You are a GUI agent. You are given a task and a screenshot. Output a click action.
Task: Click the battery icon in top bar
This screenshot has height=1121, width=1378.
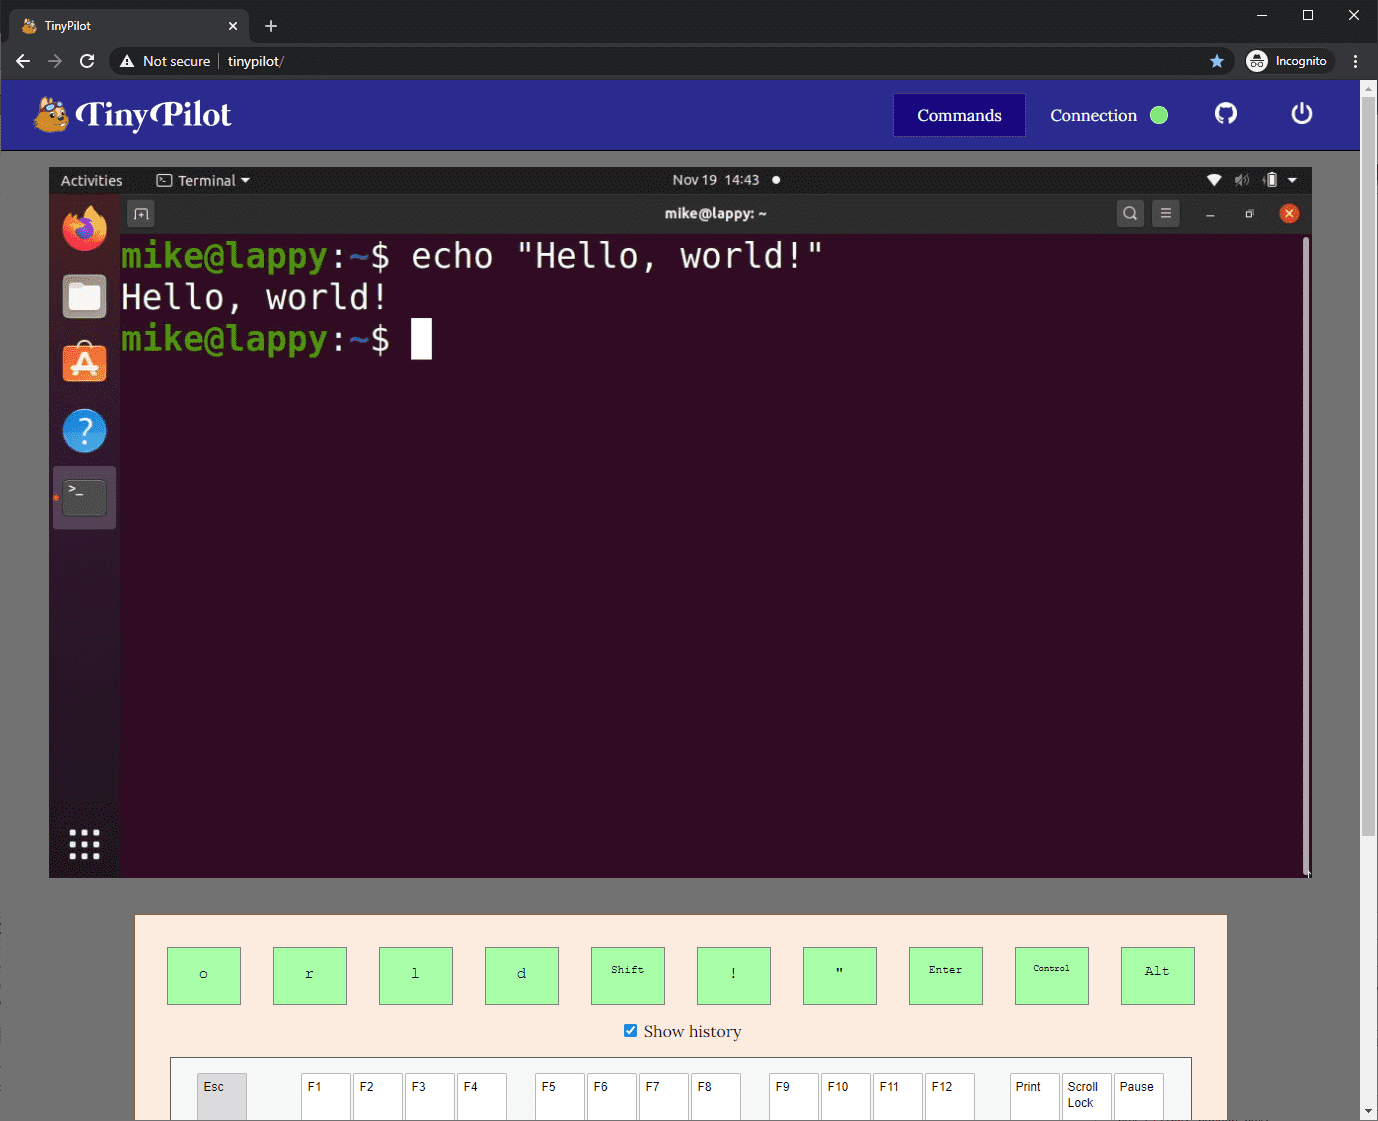pyautogui.click(x=1270, y=180)
